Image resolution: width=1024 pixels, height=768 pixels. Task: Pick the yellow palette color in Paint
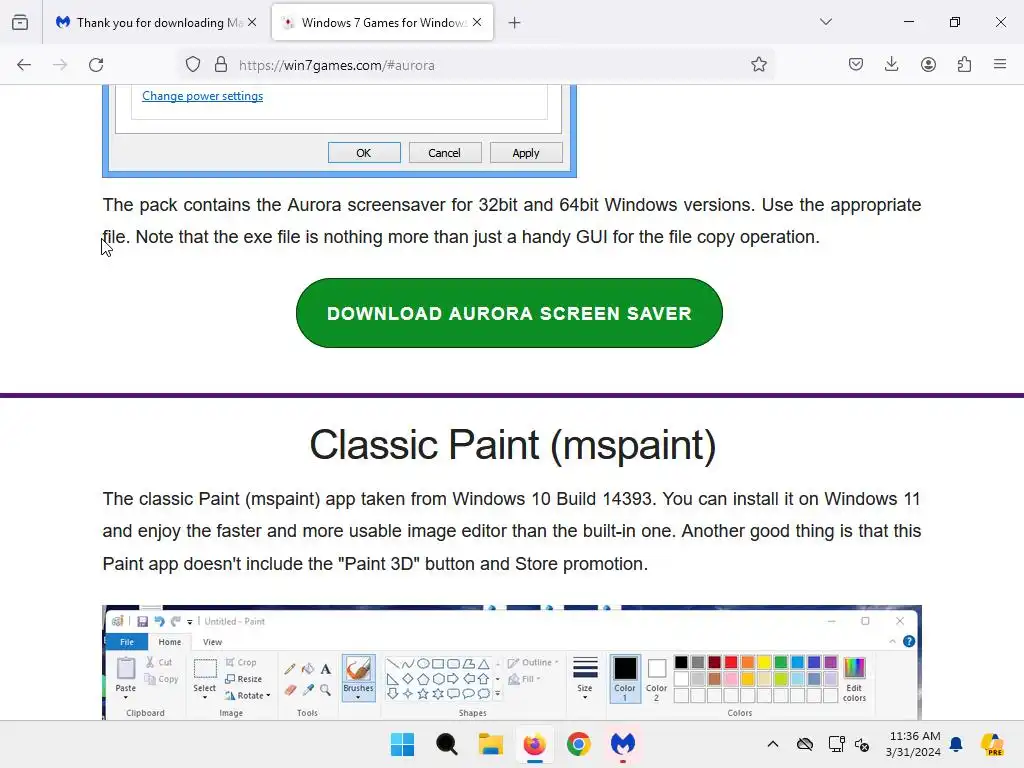tap(764, 662)
